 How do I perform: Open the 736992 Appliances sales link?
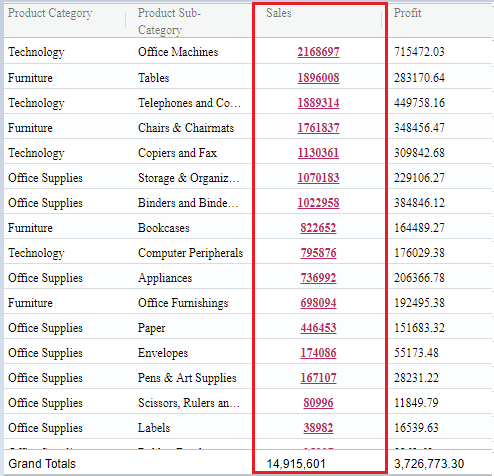[318, 278]
